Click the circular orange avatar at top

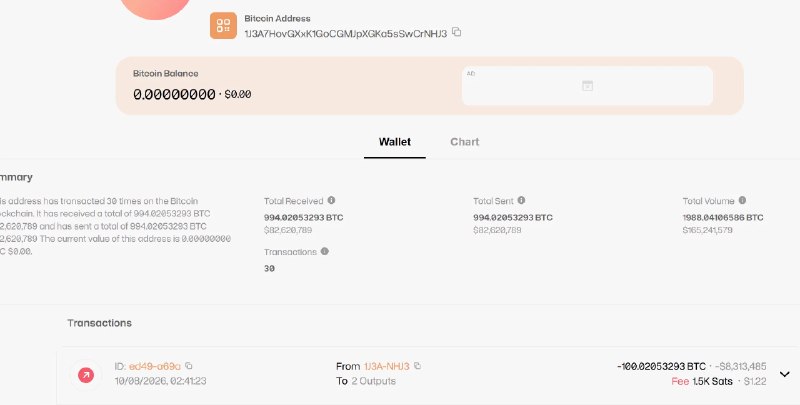(155, 5)
